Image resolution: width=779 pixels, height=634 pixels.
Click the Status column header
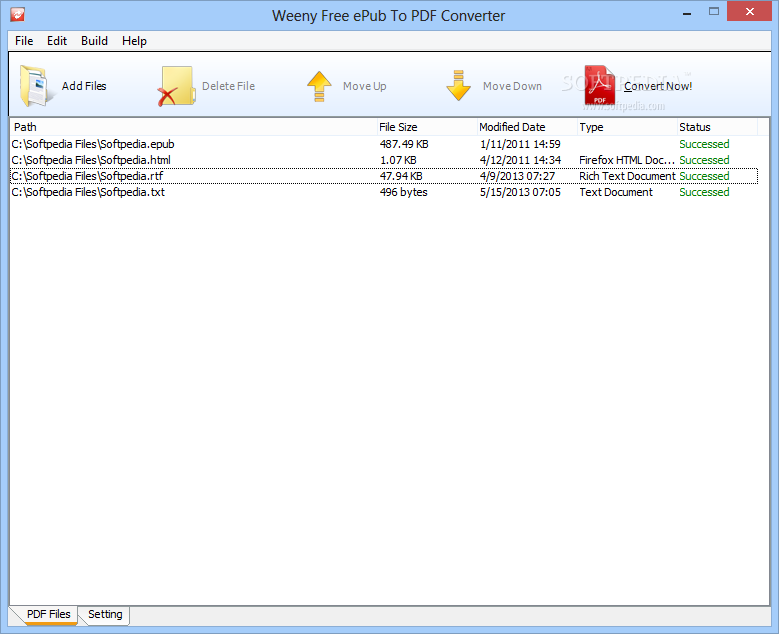[x=717, y=127]
